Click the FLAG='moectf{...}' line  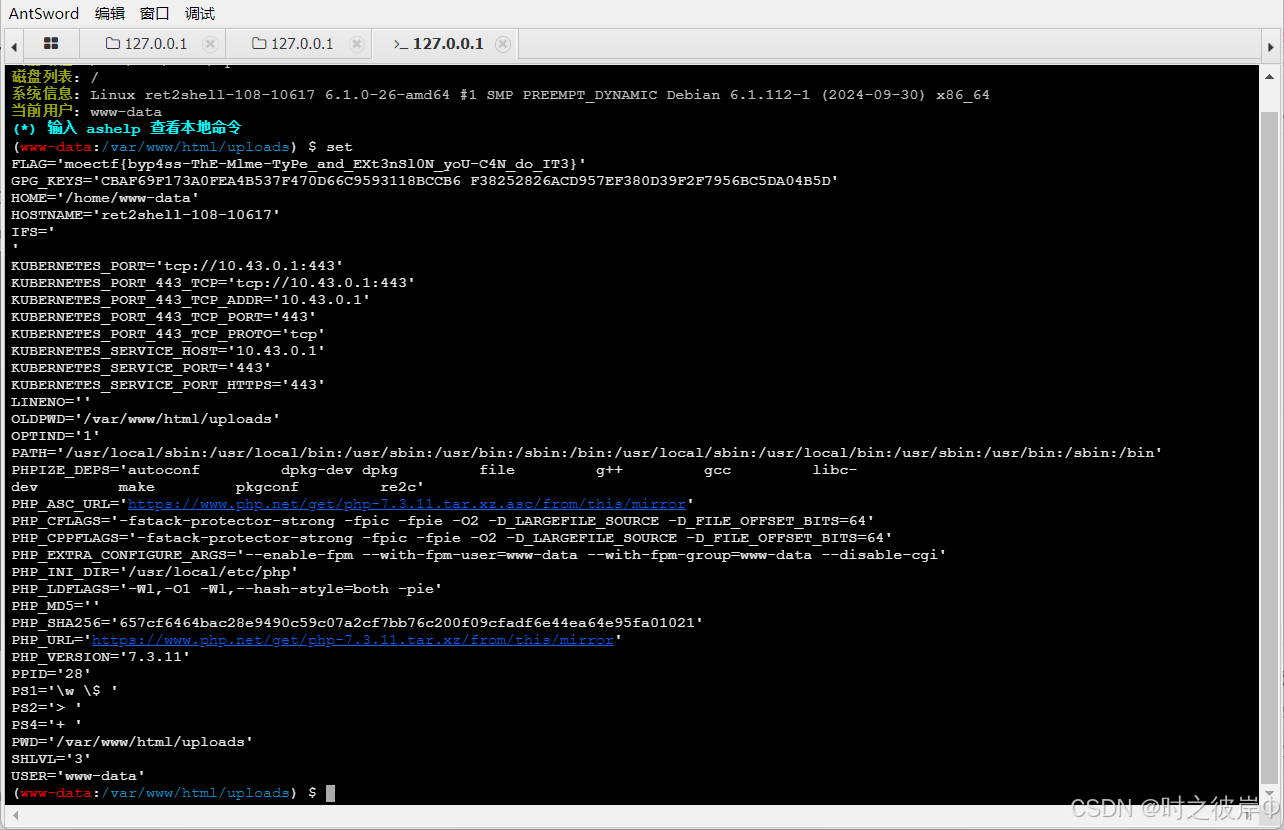click(299, 164)
